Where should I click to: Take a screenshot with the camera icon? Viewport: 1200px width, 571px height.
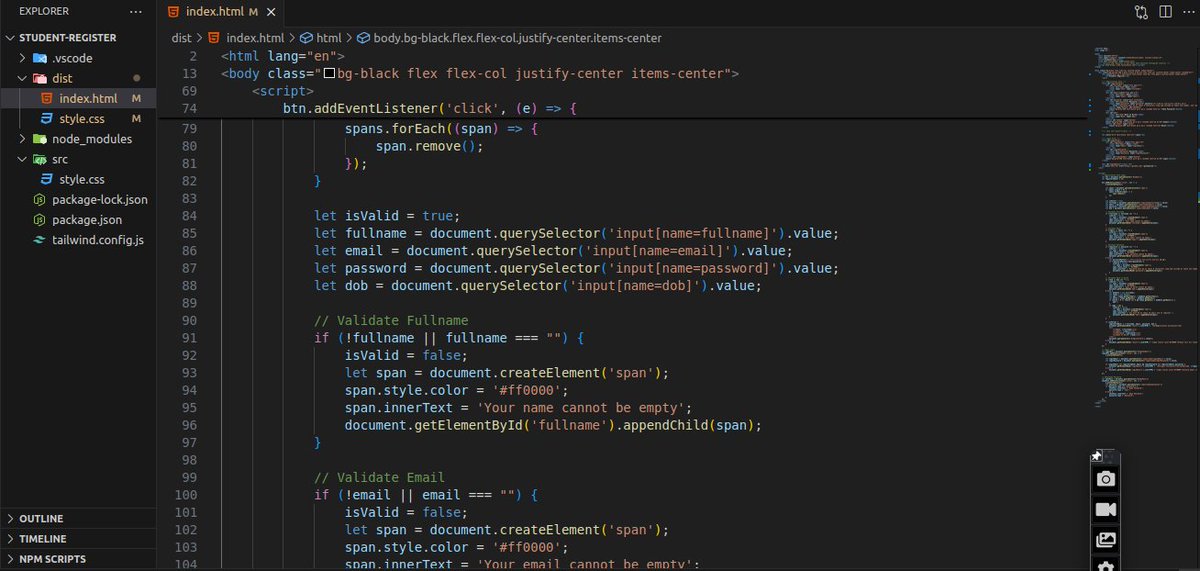coord(1105,480)
